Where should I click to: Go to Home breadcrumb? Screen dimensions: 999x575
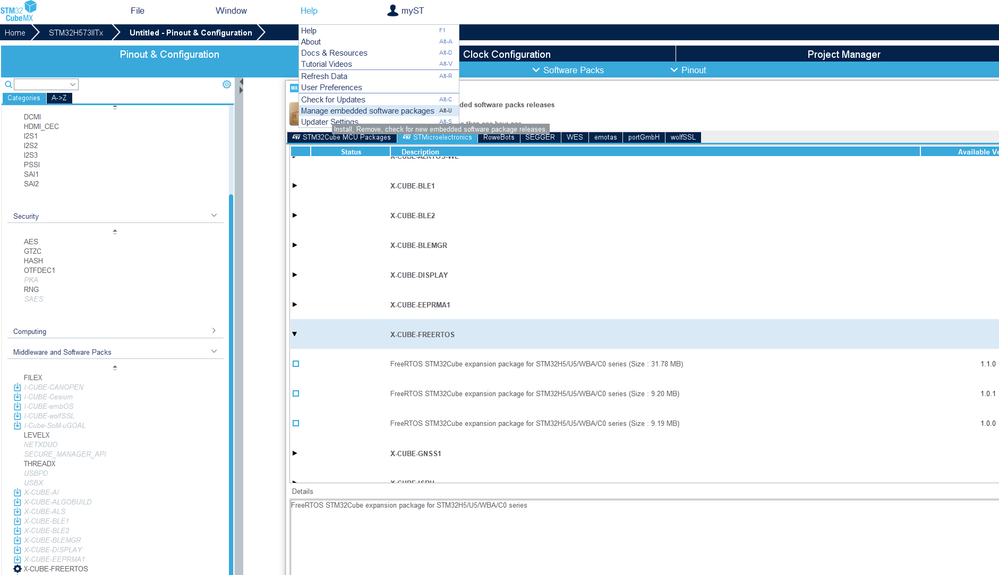pyautogui.click(x=15, y=32)
